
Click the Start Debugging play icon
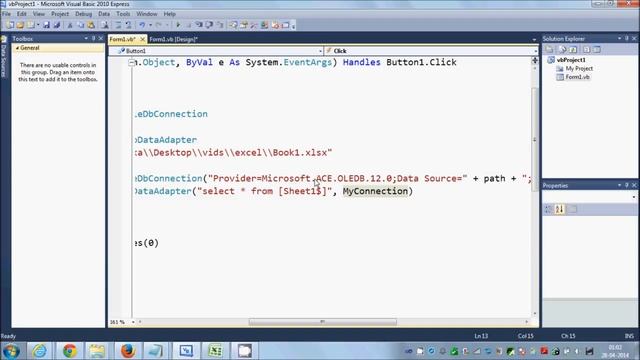178,25
